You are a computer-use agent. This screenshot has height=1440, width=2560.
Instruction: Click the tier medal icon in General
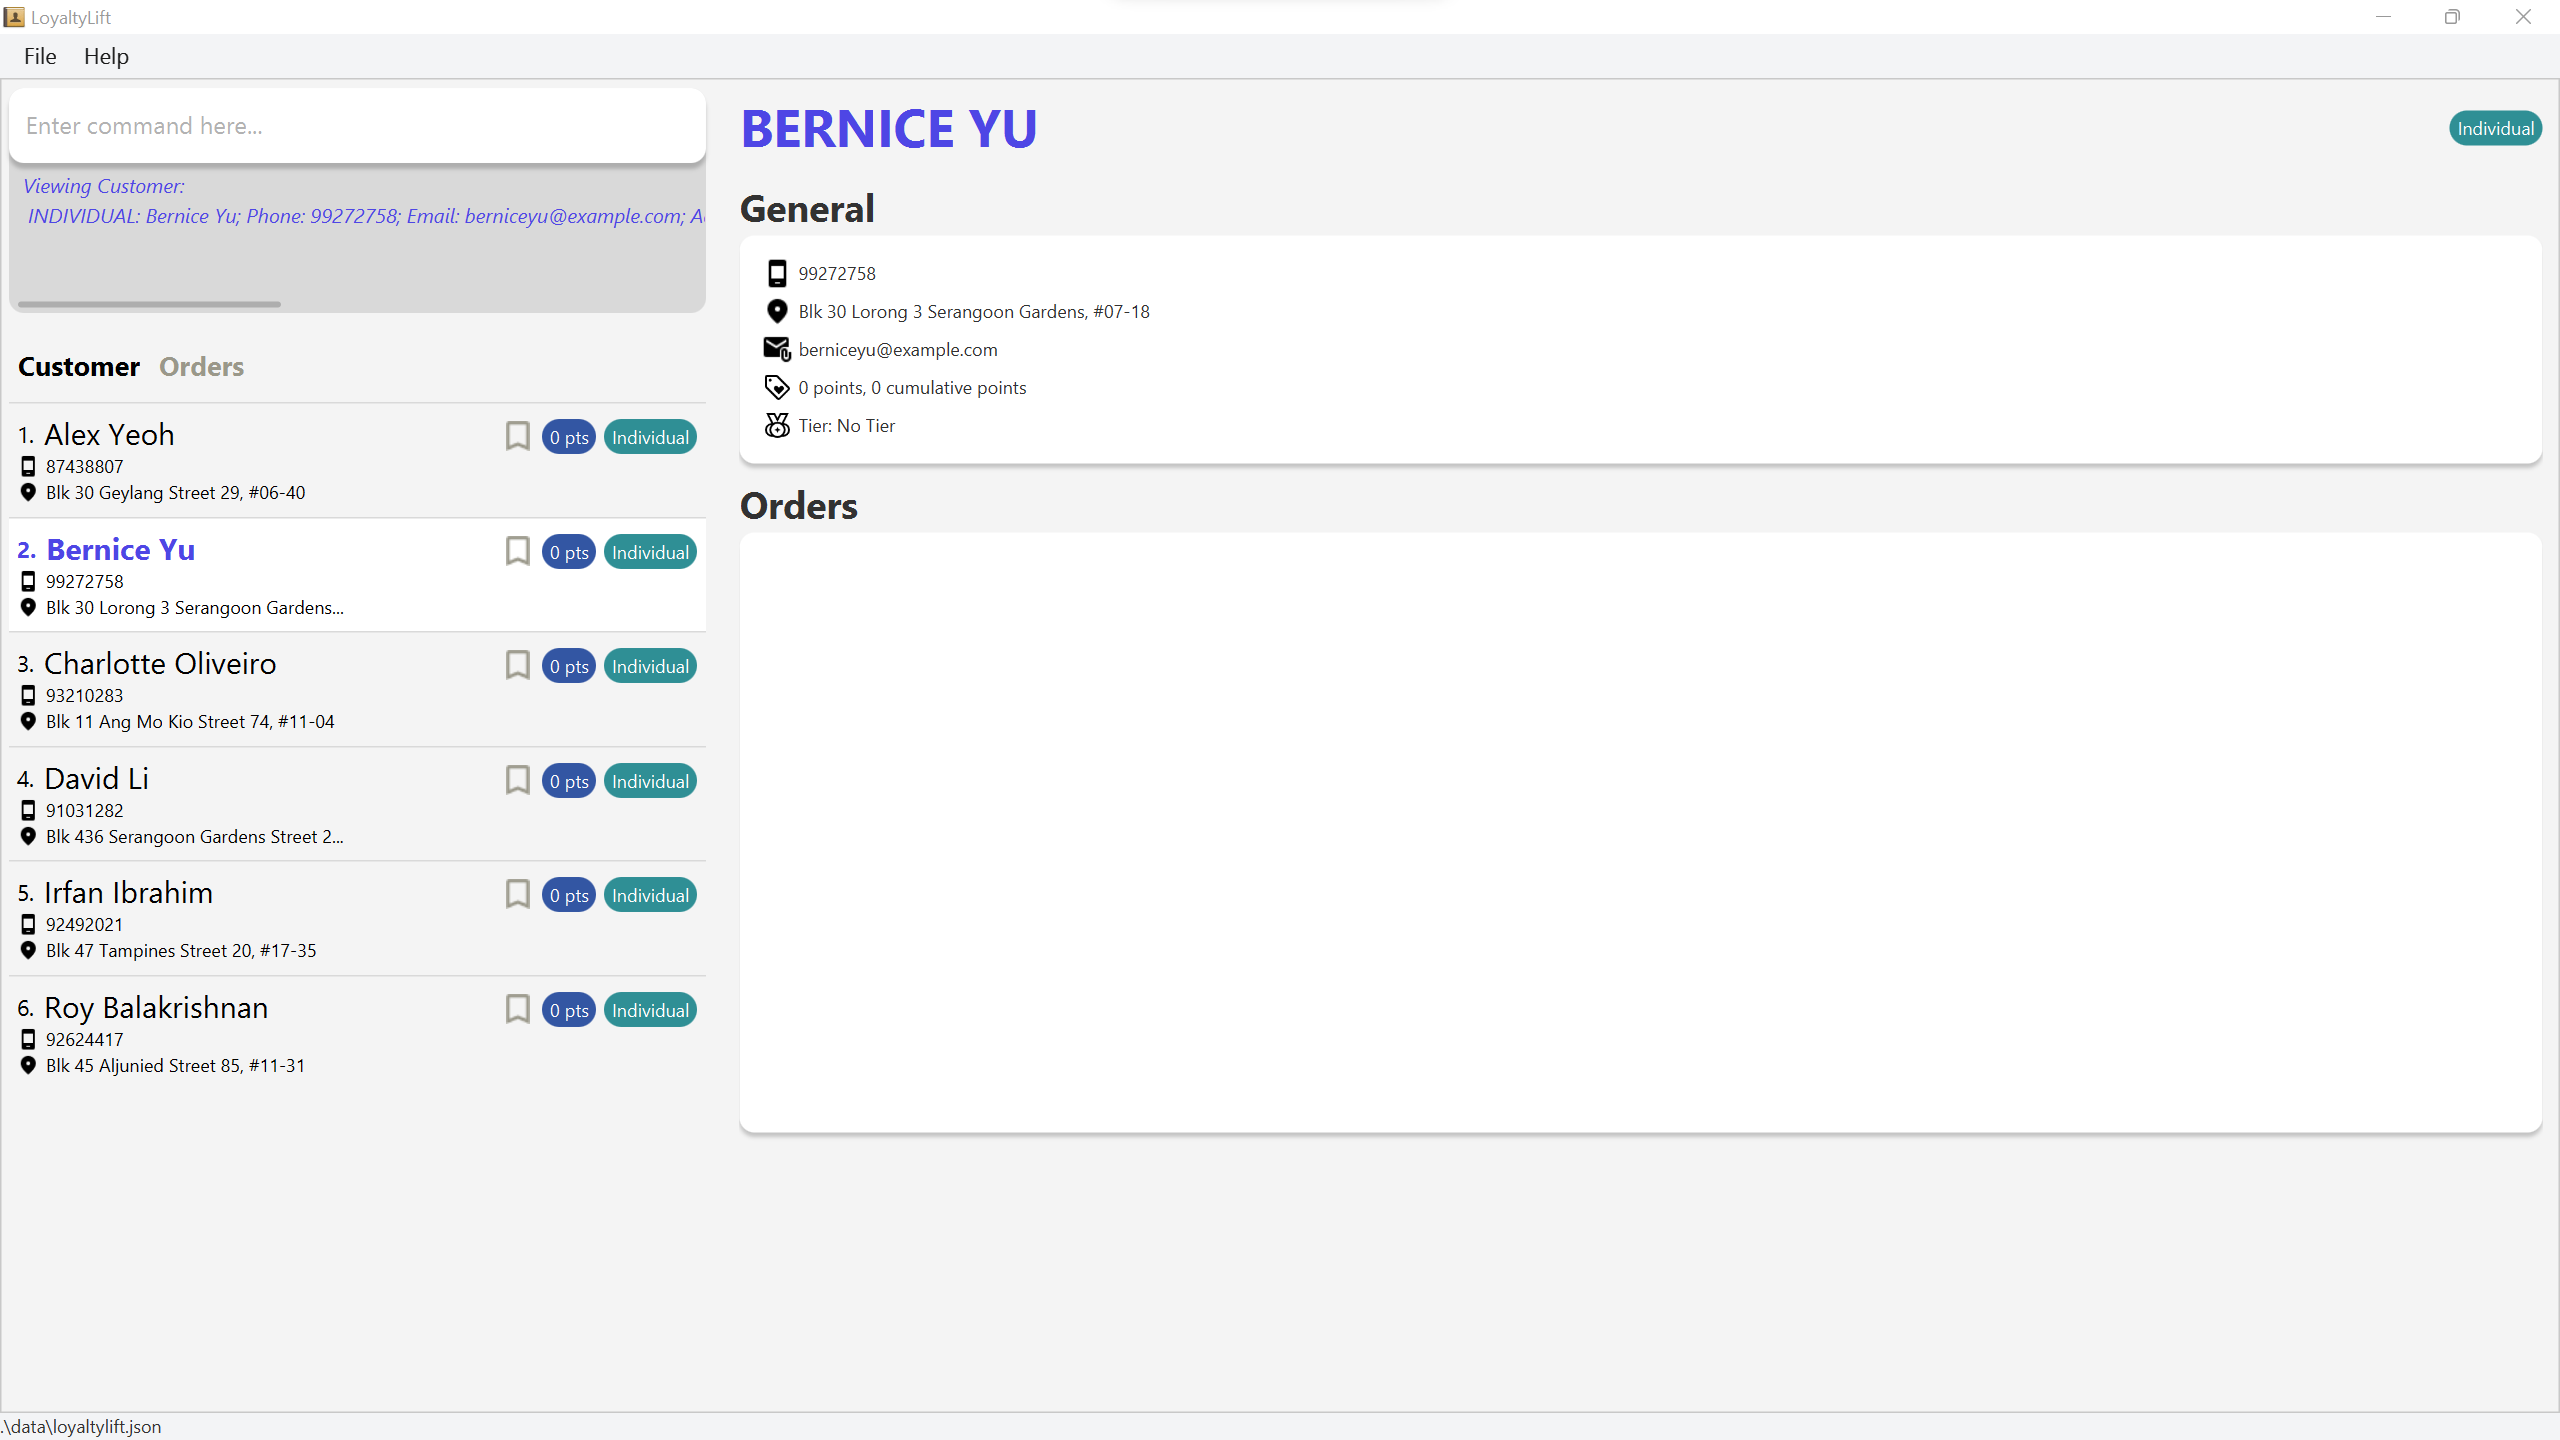click(777, 425)
